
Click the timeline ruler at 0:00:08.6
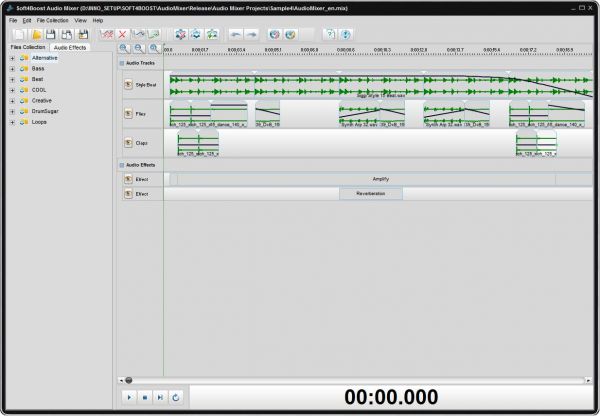point(346,50)
